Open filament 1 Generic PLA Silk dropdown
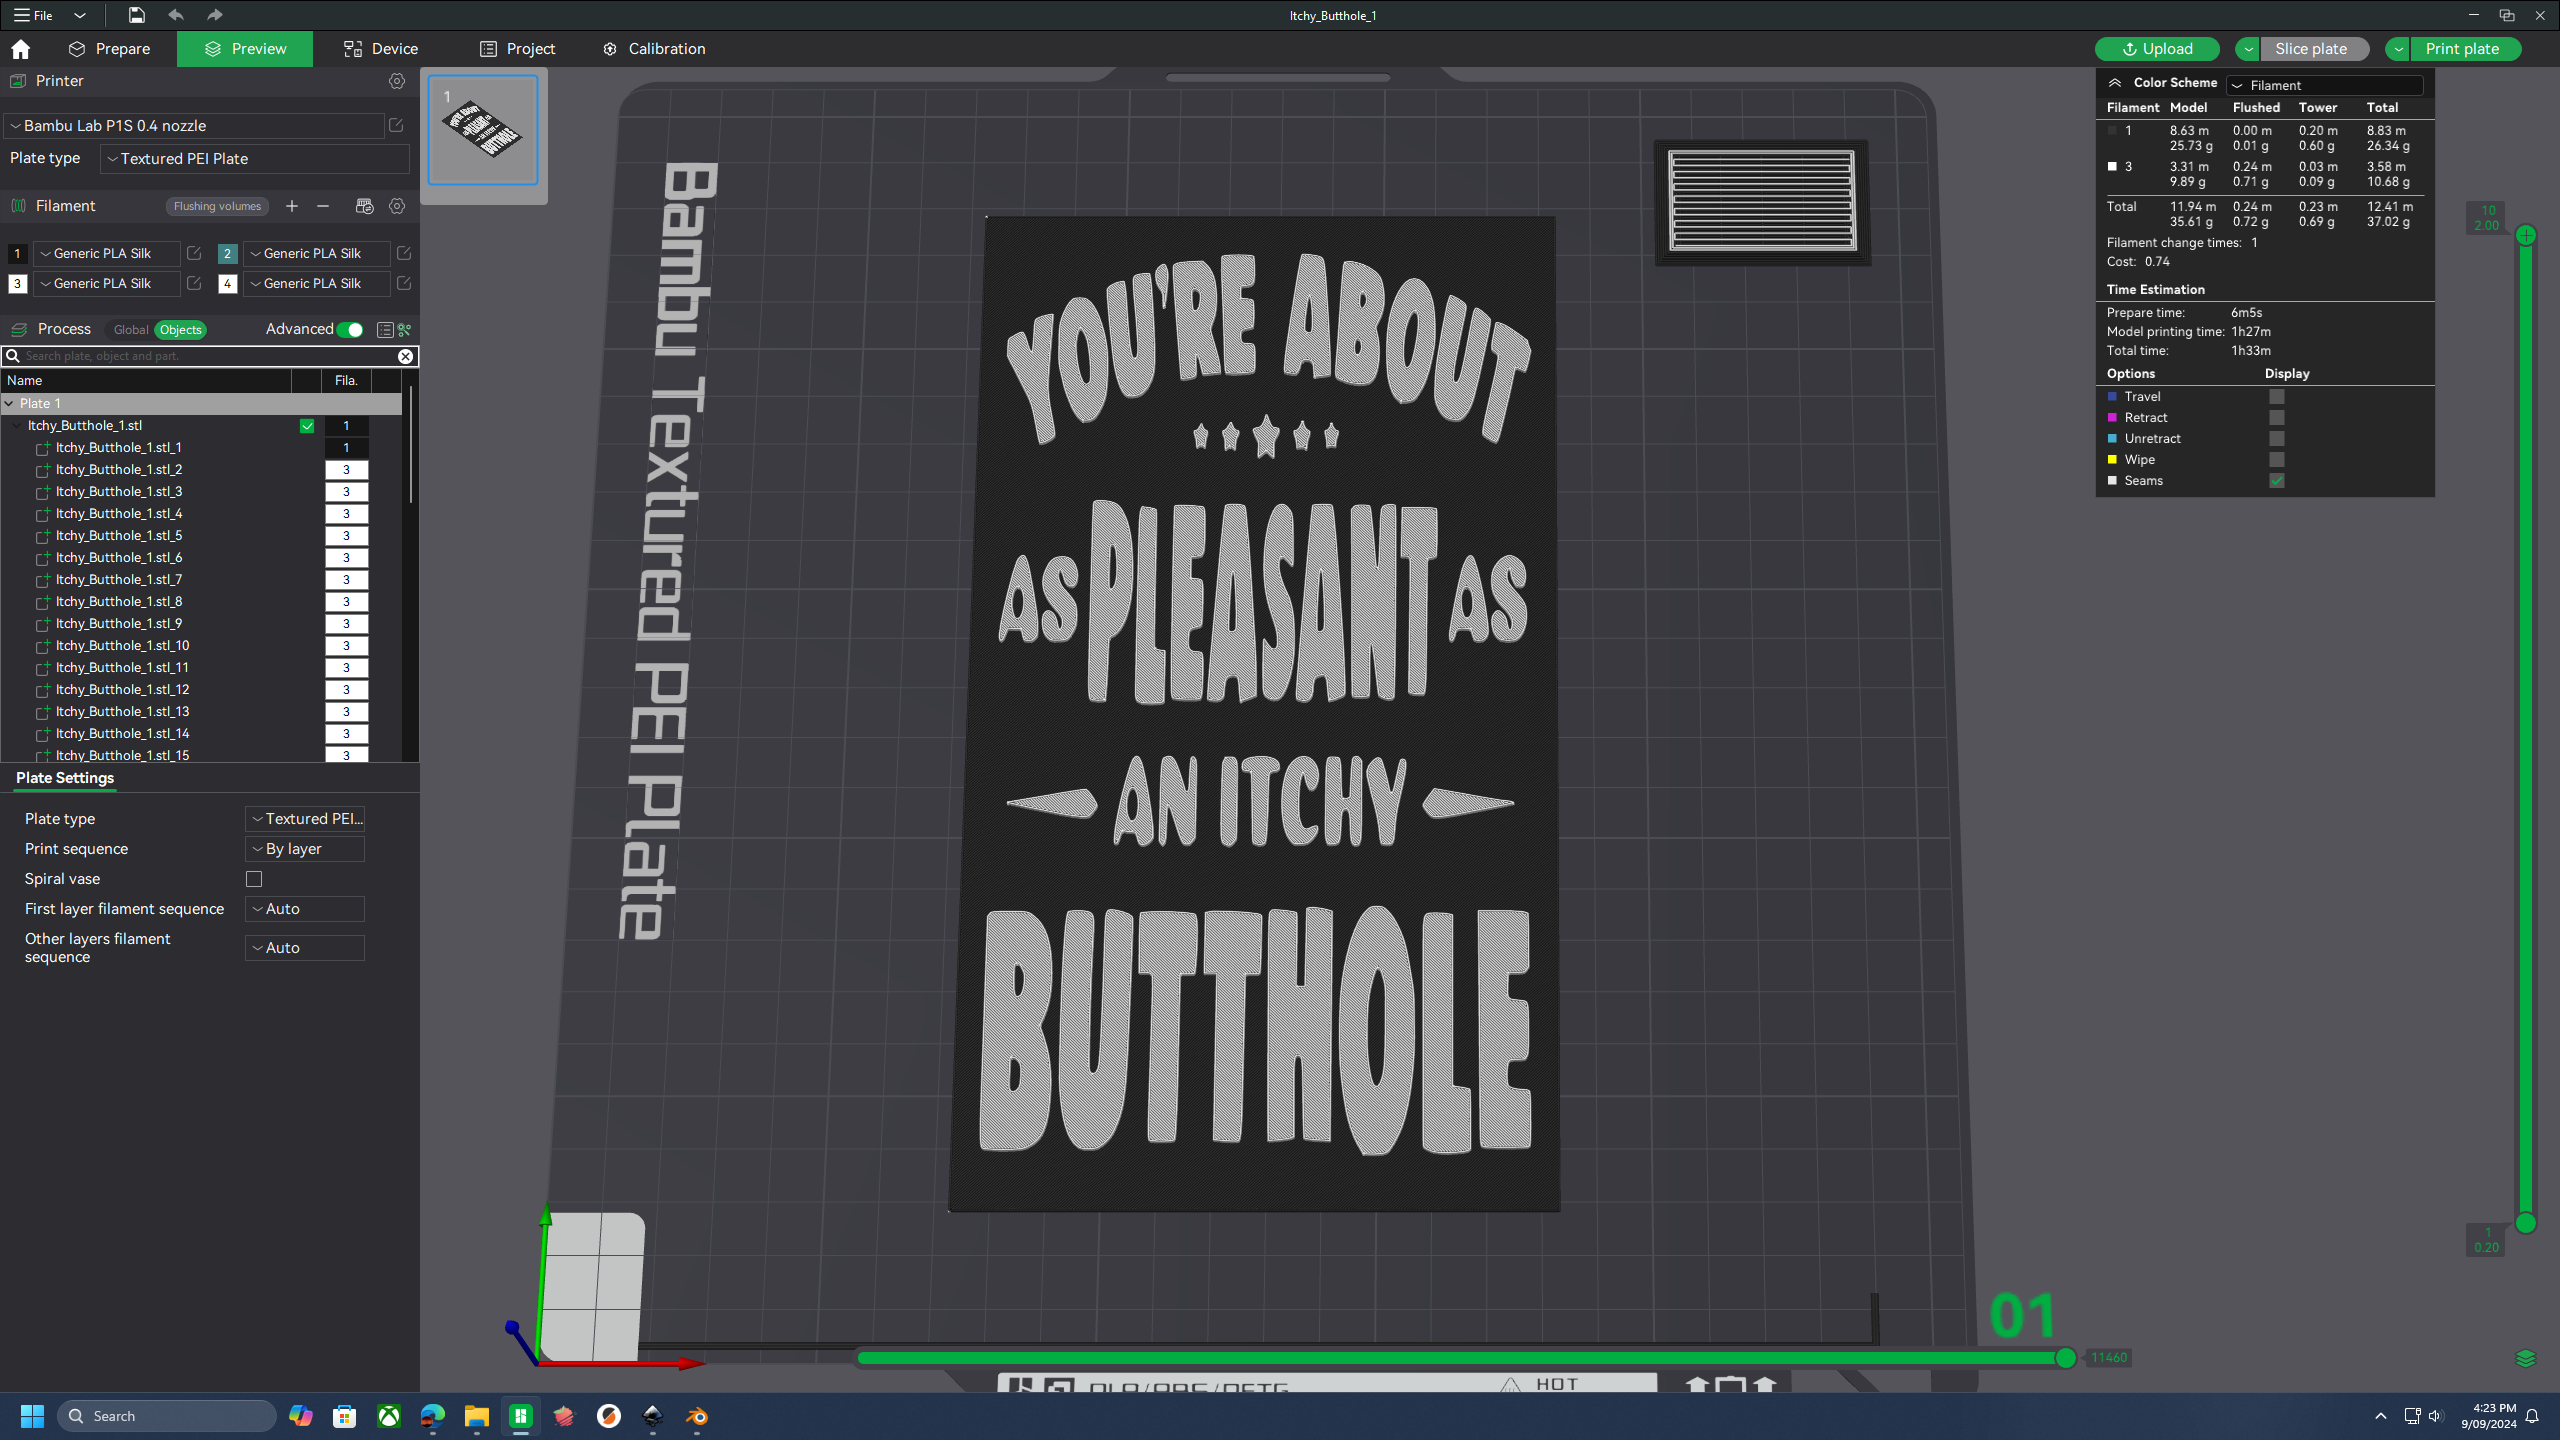The height and width of the screenshot is (1440, 2560). 107,253
